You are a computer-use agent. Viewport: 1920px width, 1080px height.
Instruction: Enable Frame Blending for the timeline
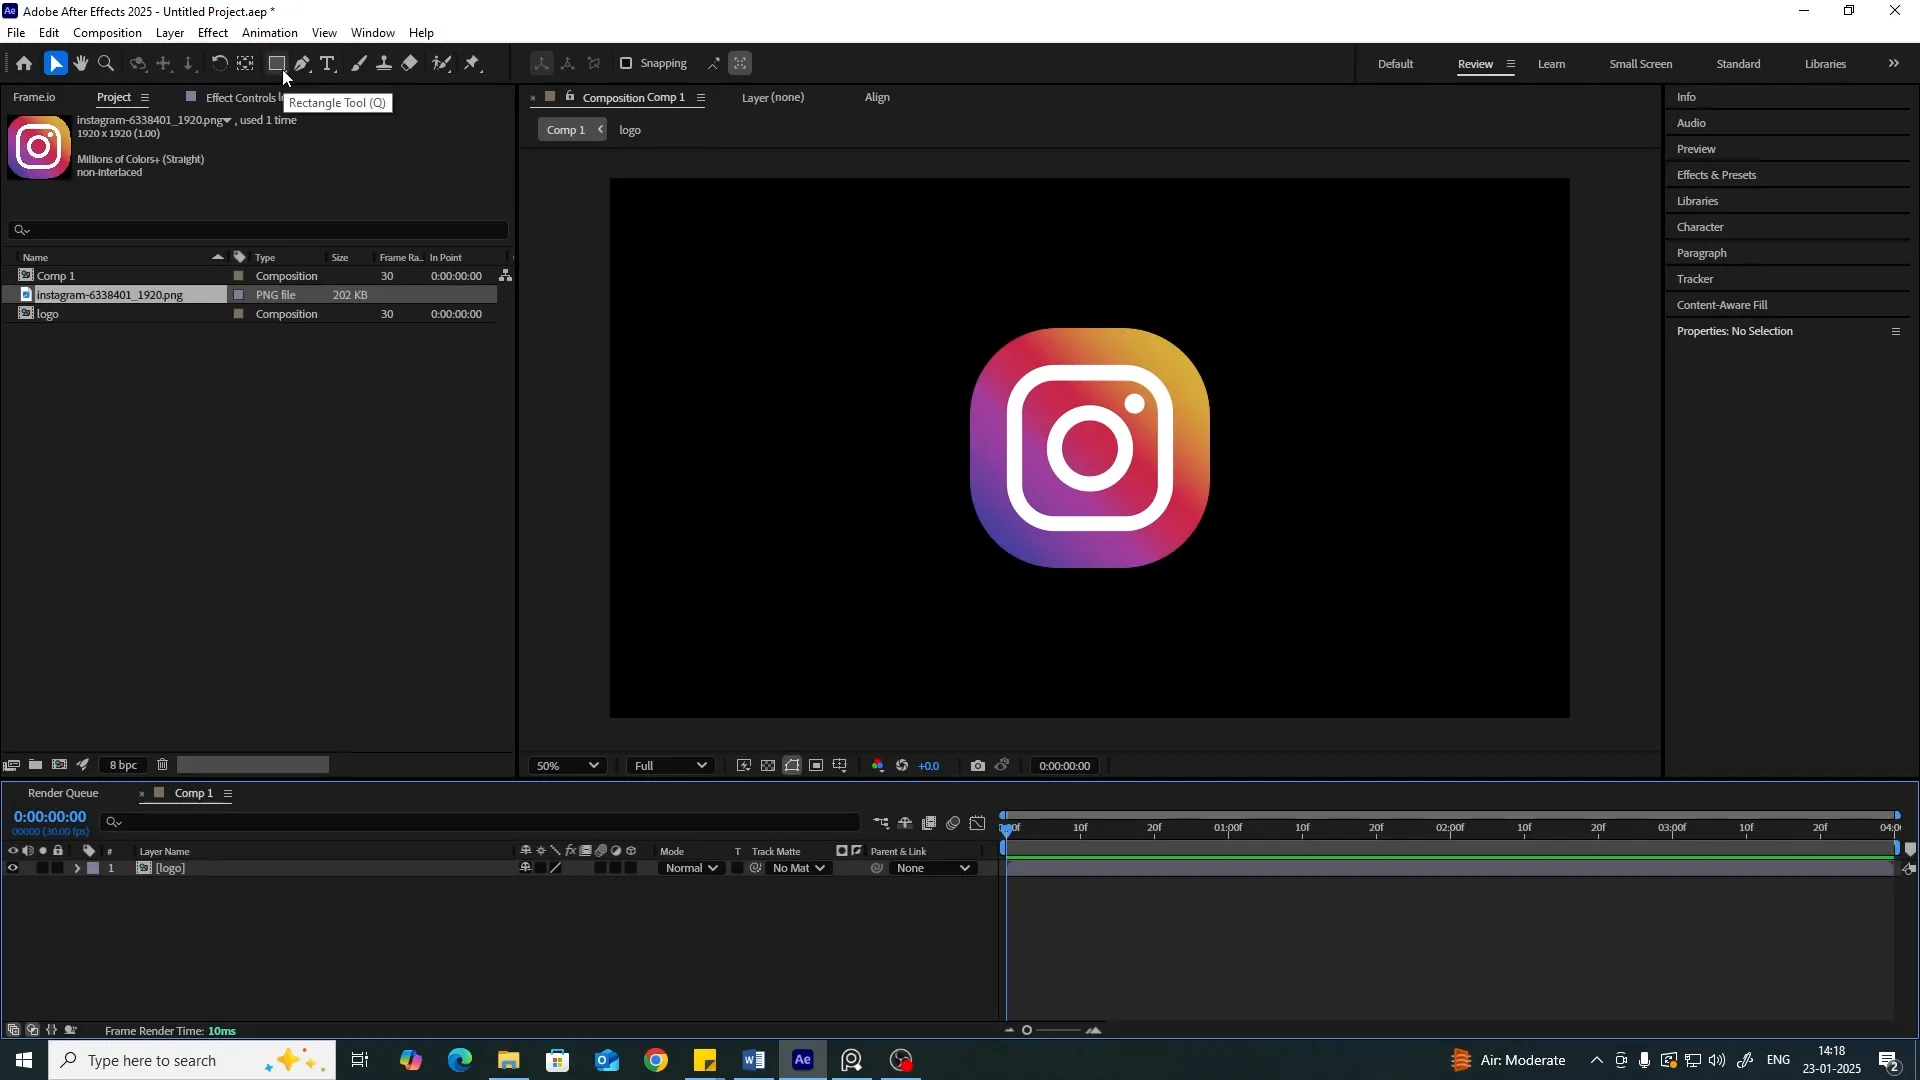tap(929, 823)
